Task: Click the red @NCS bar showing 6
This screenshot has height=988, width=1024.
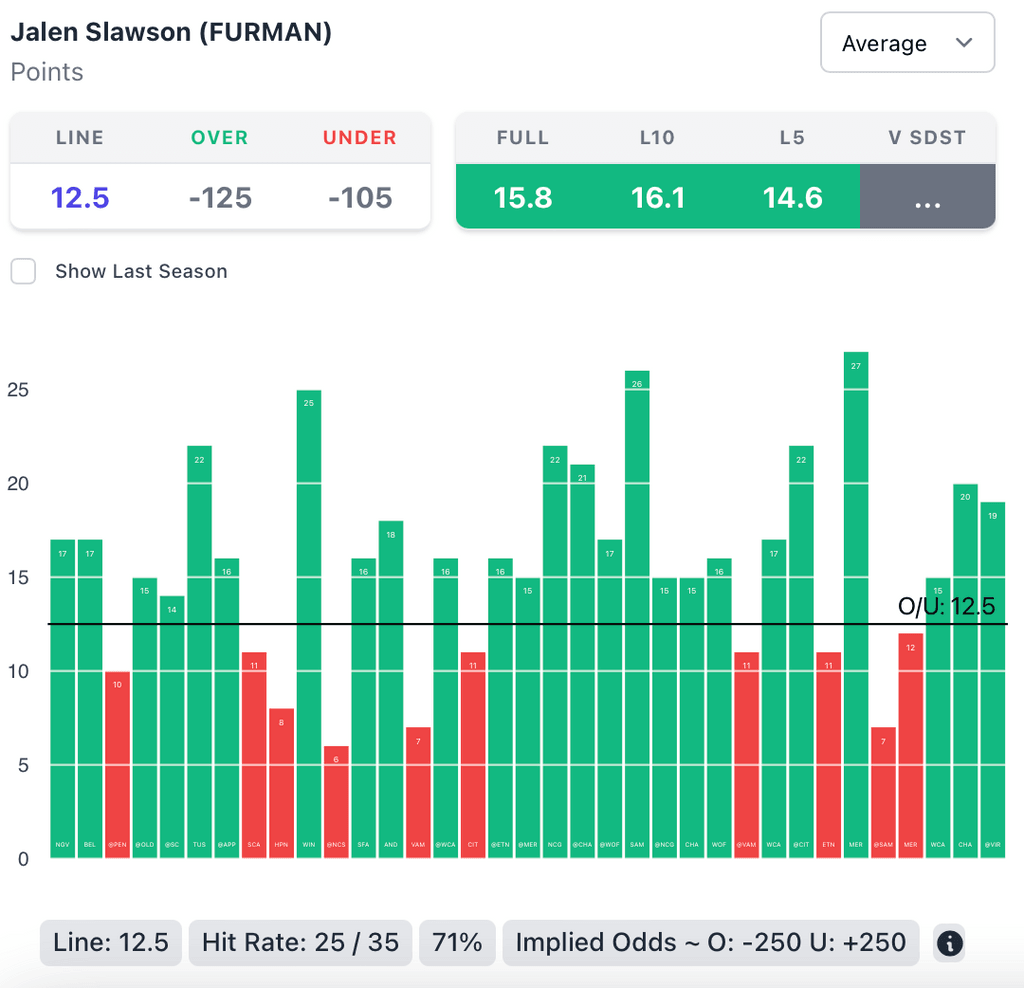Action: [x=336, y=800]
